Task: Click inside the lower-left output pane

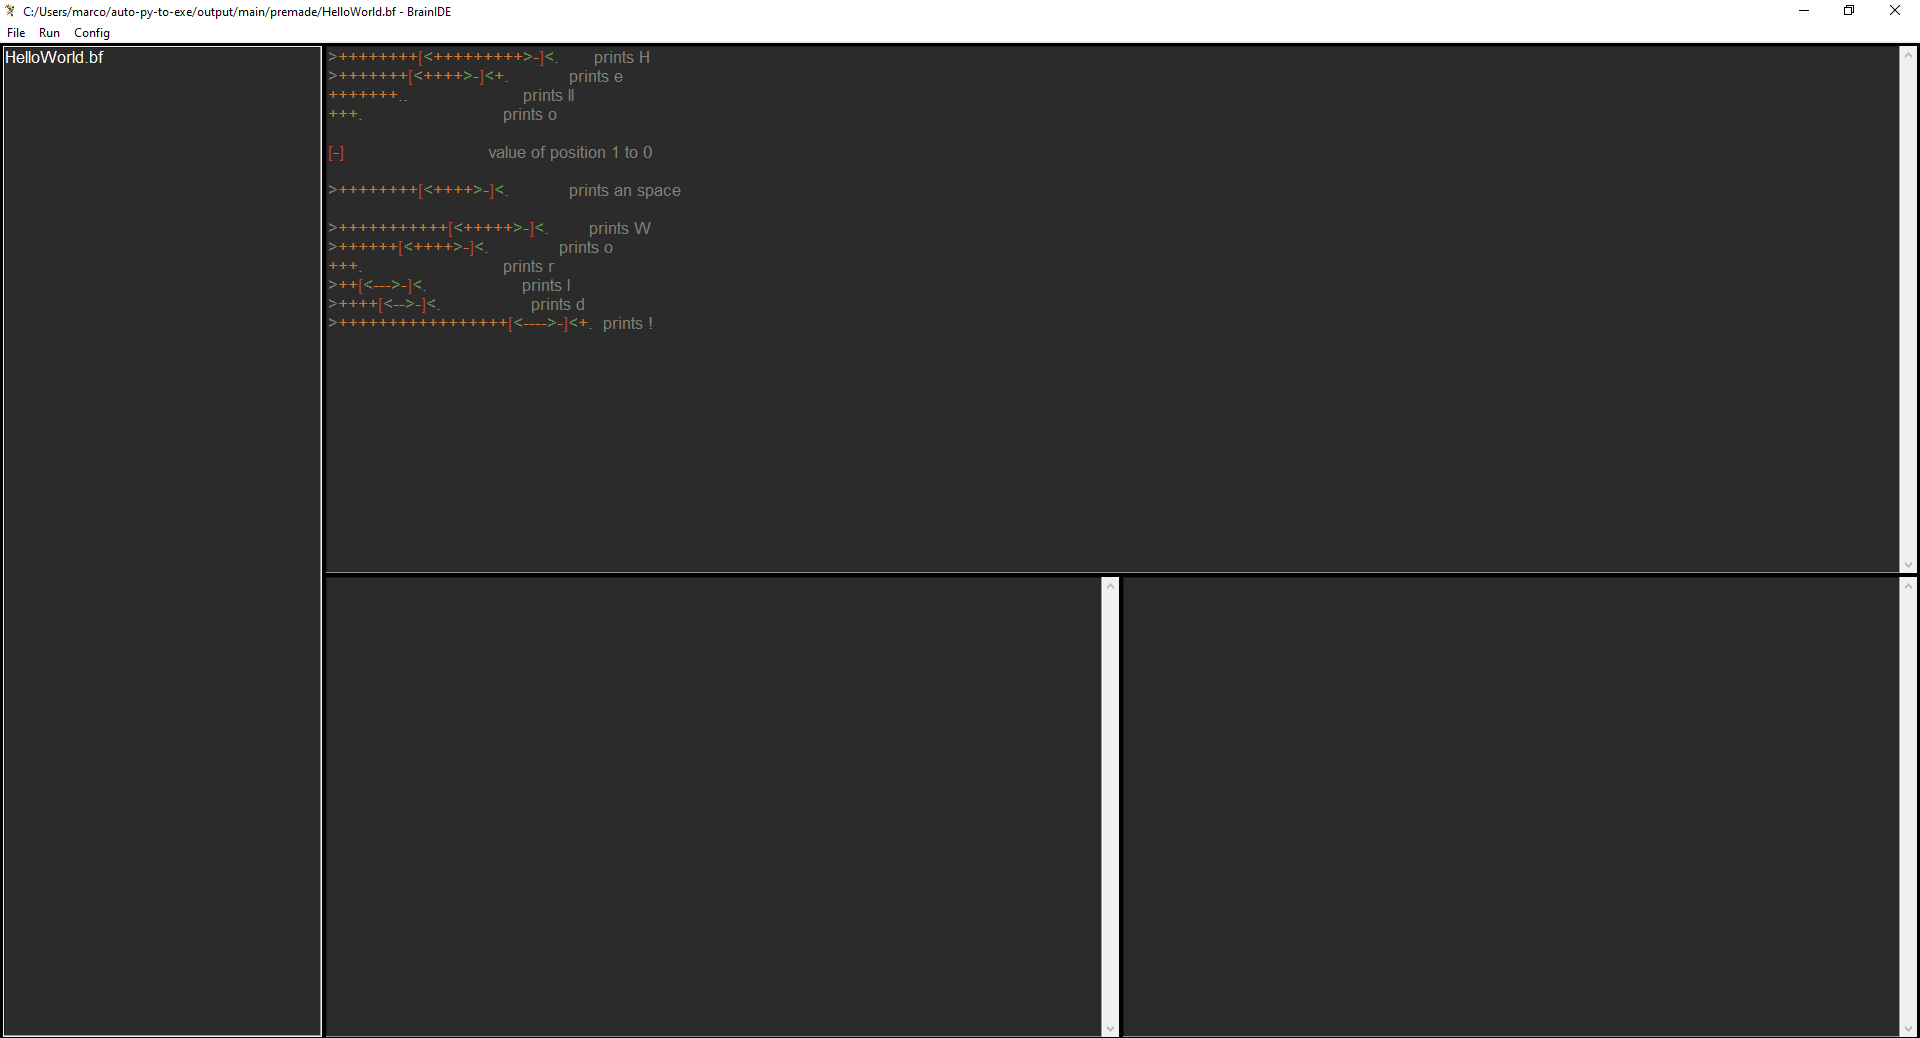Action: point(714,806)
